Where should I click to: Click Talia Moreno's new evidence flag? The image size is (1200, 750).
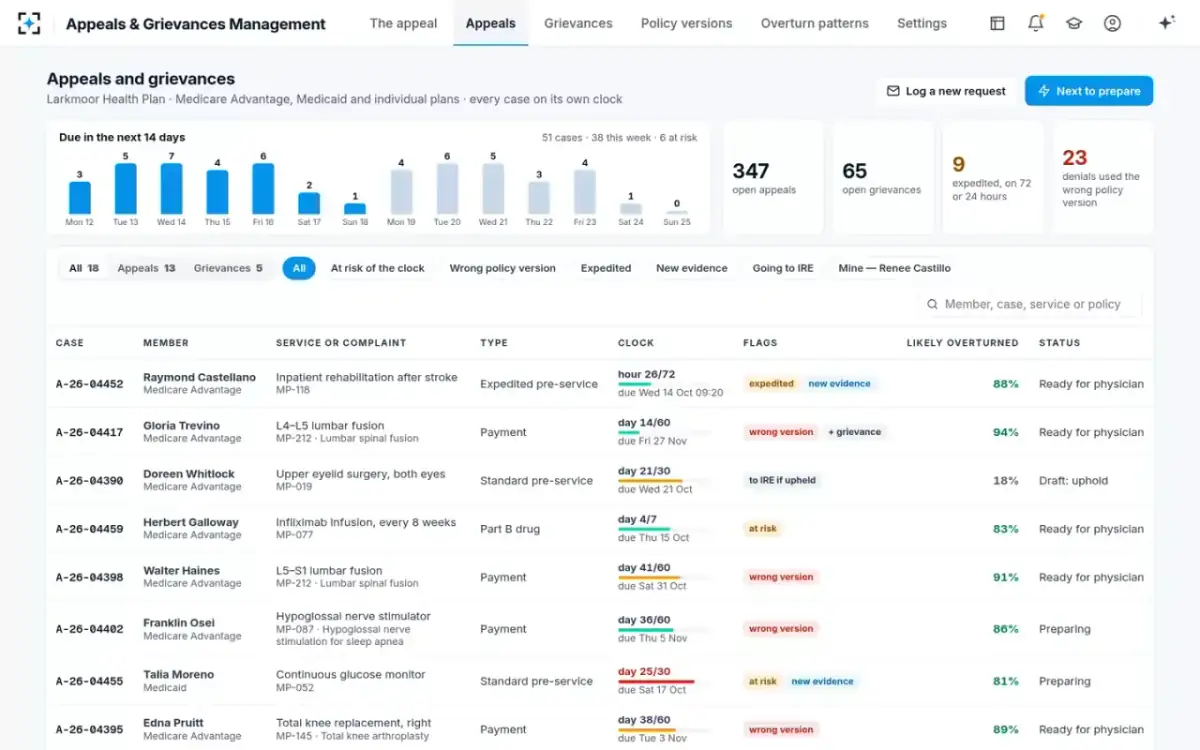point(822,682)
